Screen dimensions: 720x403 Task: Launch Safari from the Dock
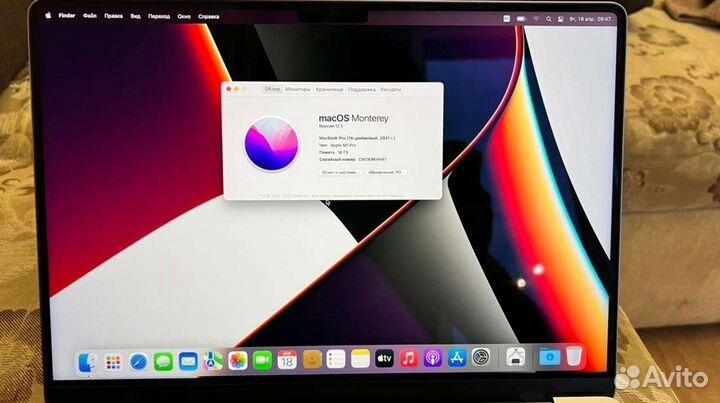(x=138, y=362)
